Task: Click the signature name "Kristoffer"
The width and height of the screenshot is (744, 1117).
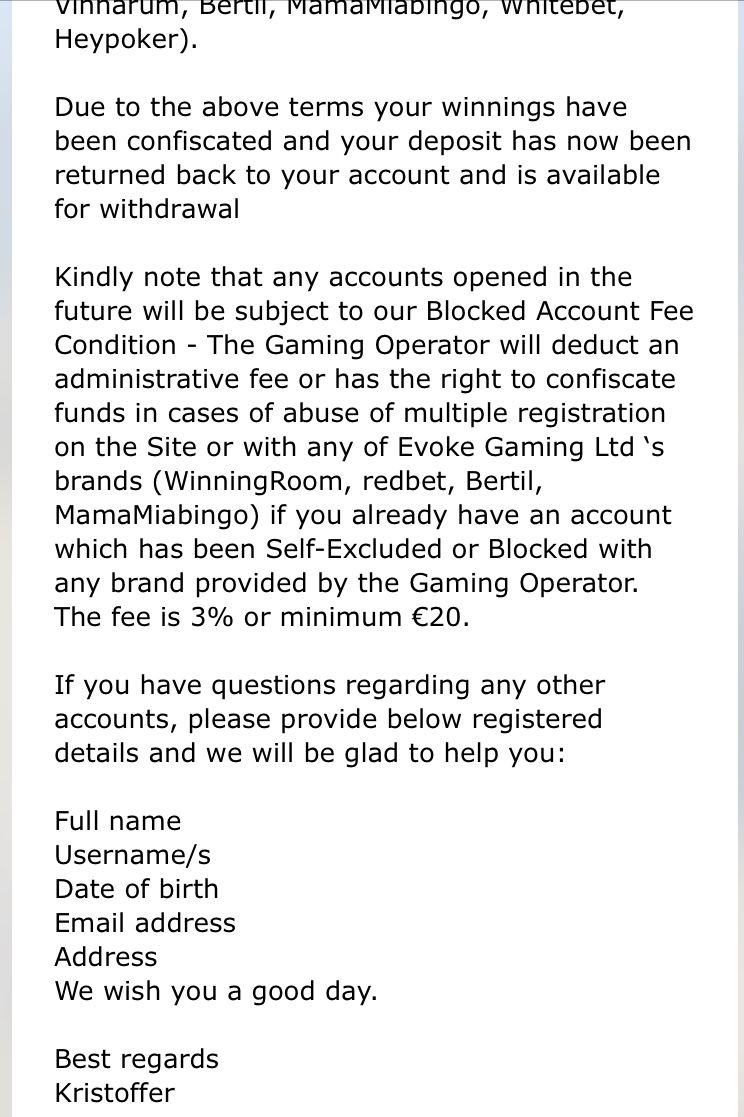Action: [114, 1093]
